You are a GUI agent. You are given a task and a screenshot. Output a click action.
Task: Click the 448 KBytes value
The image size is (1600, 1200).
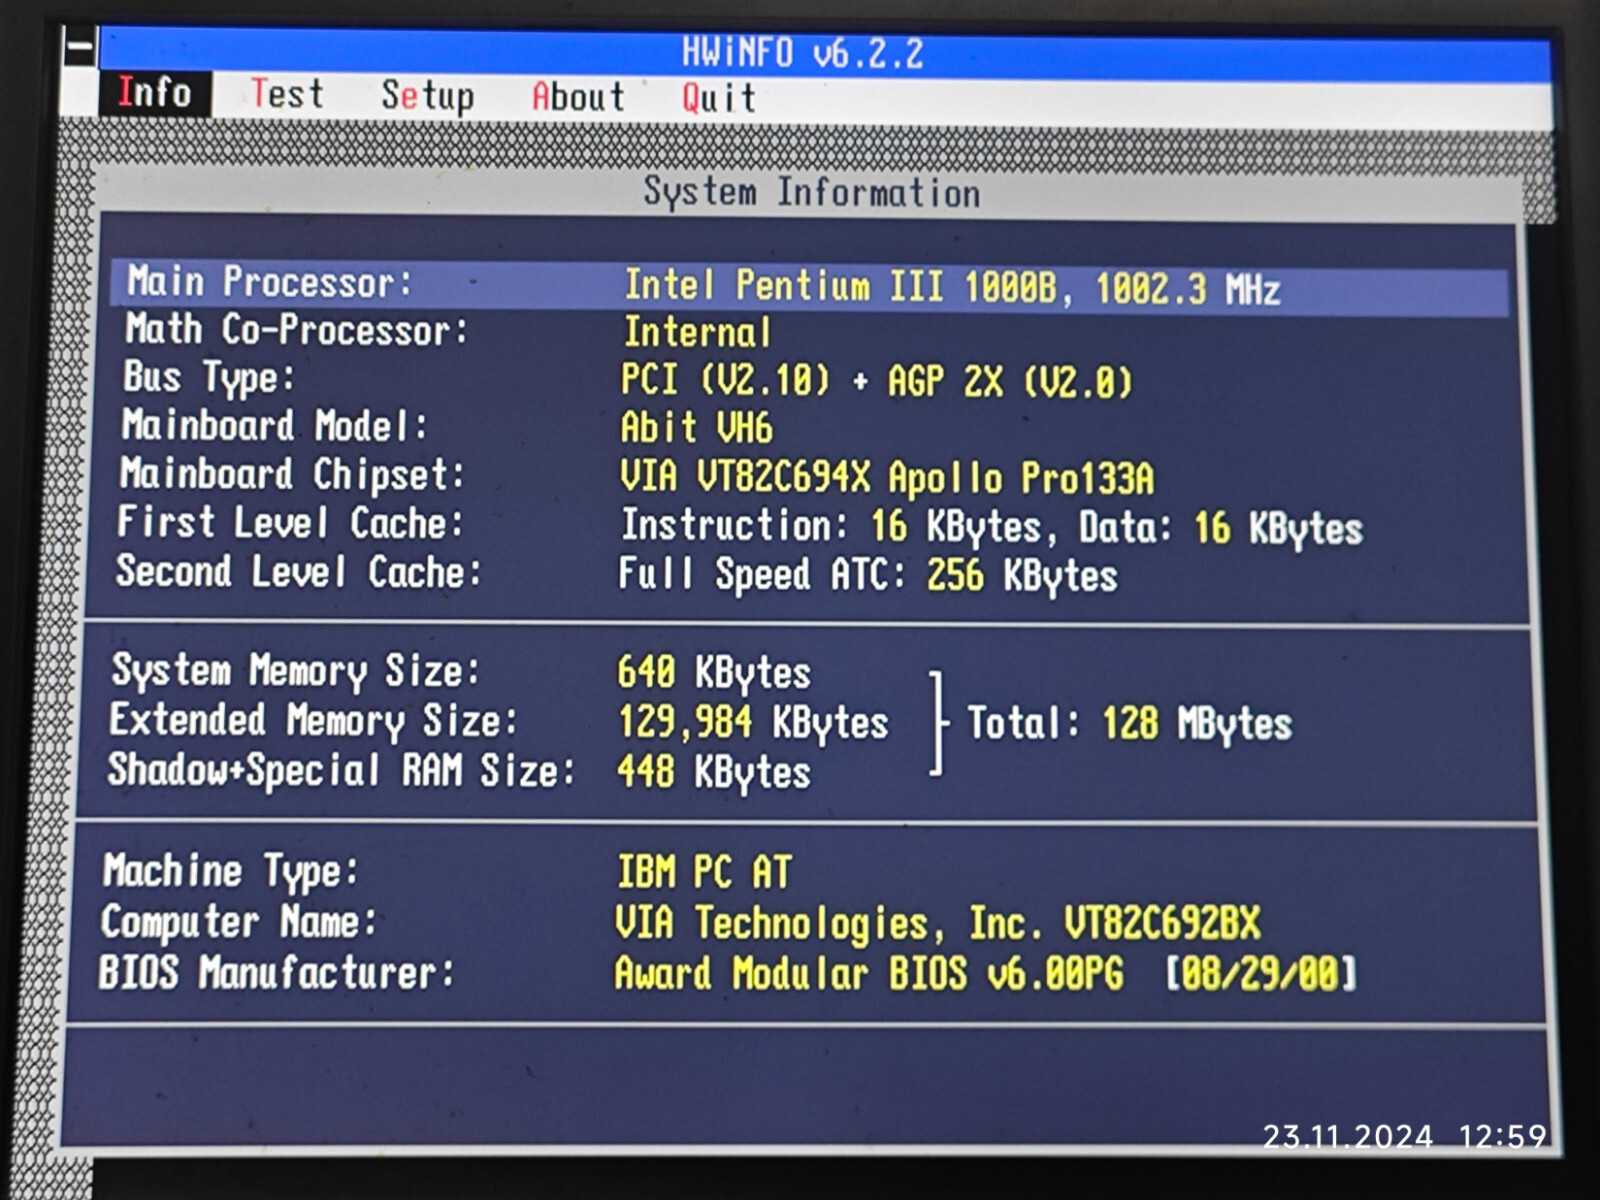coord(714,772)
